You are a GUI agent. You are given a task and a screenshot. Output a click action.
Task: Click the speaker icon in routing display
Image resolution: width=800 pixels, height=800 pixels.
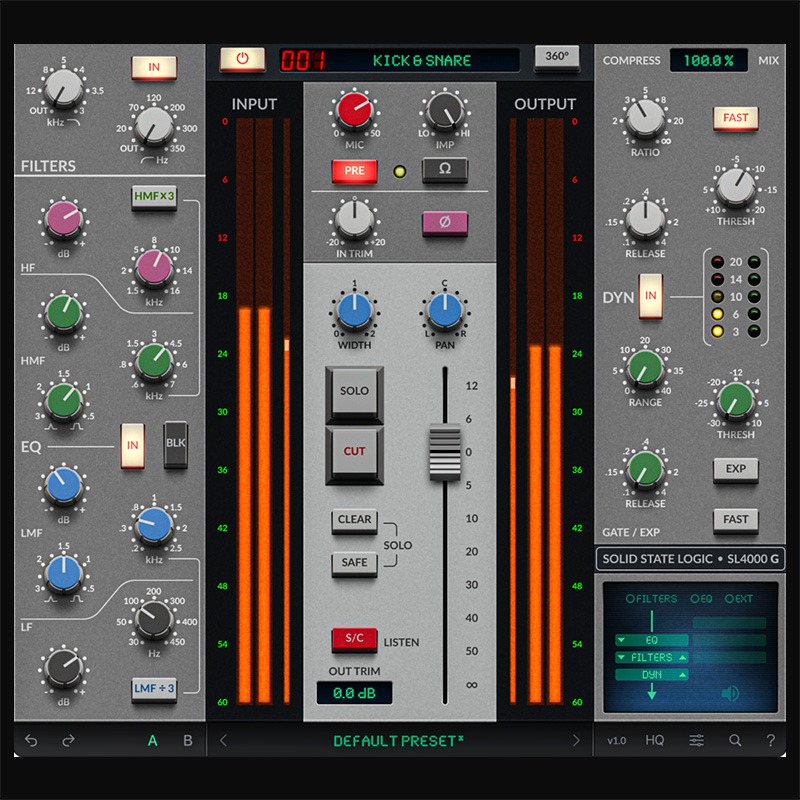pos(730,693)
